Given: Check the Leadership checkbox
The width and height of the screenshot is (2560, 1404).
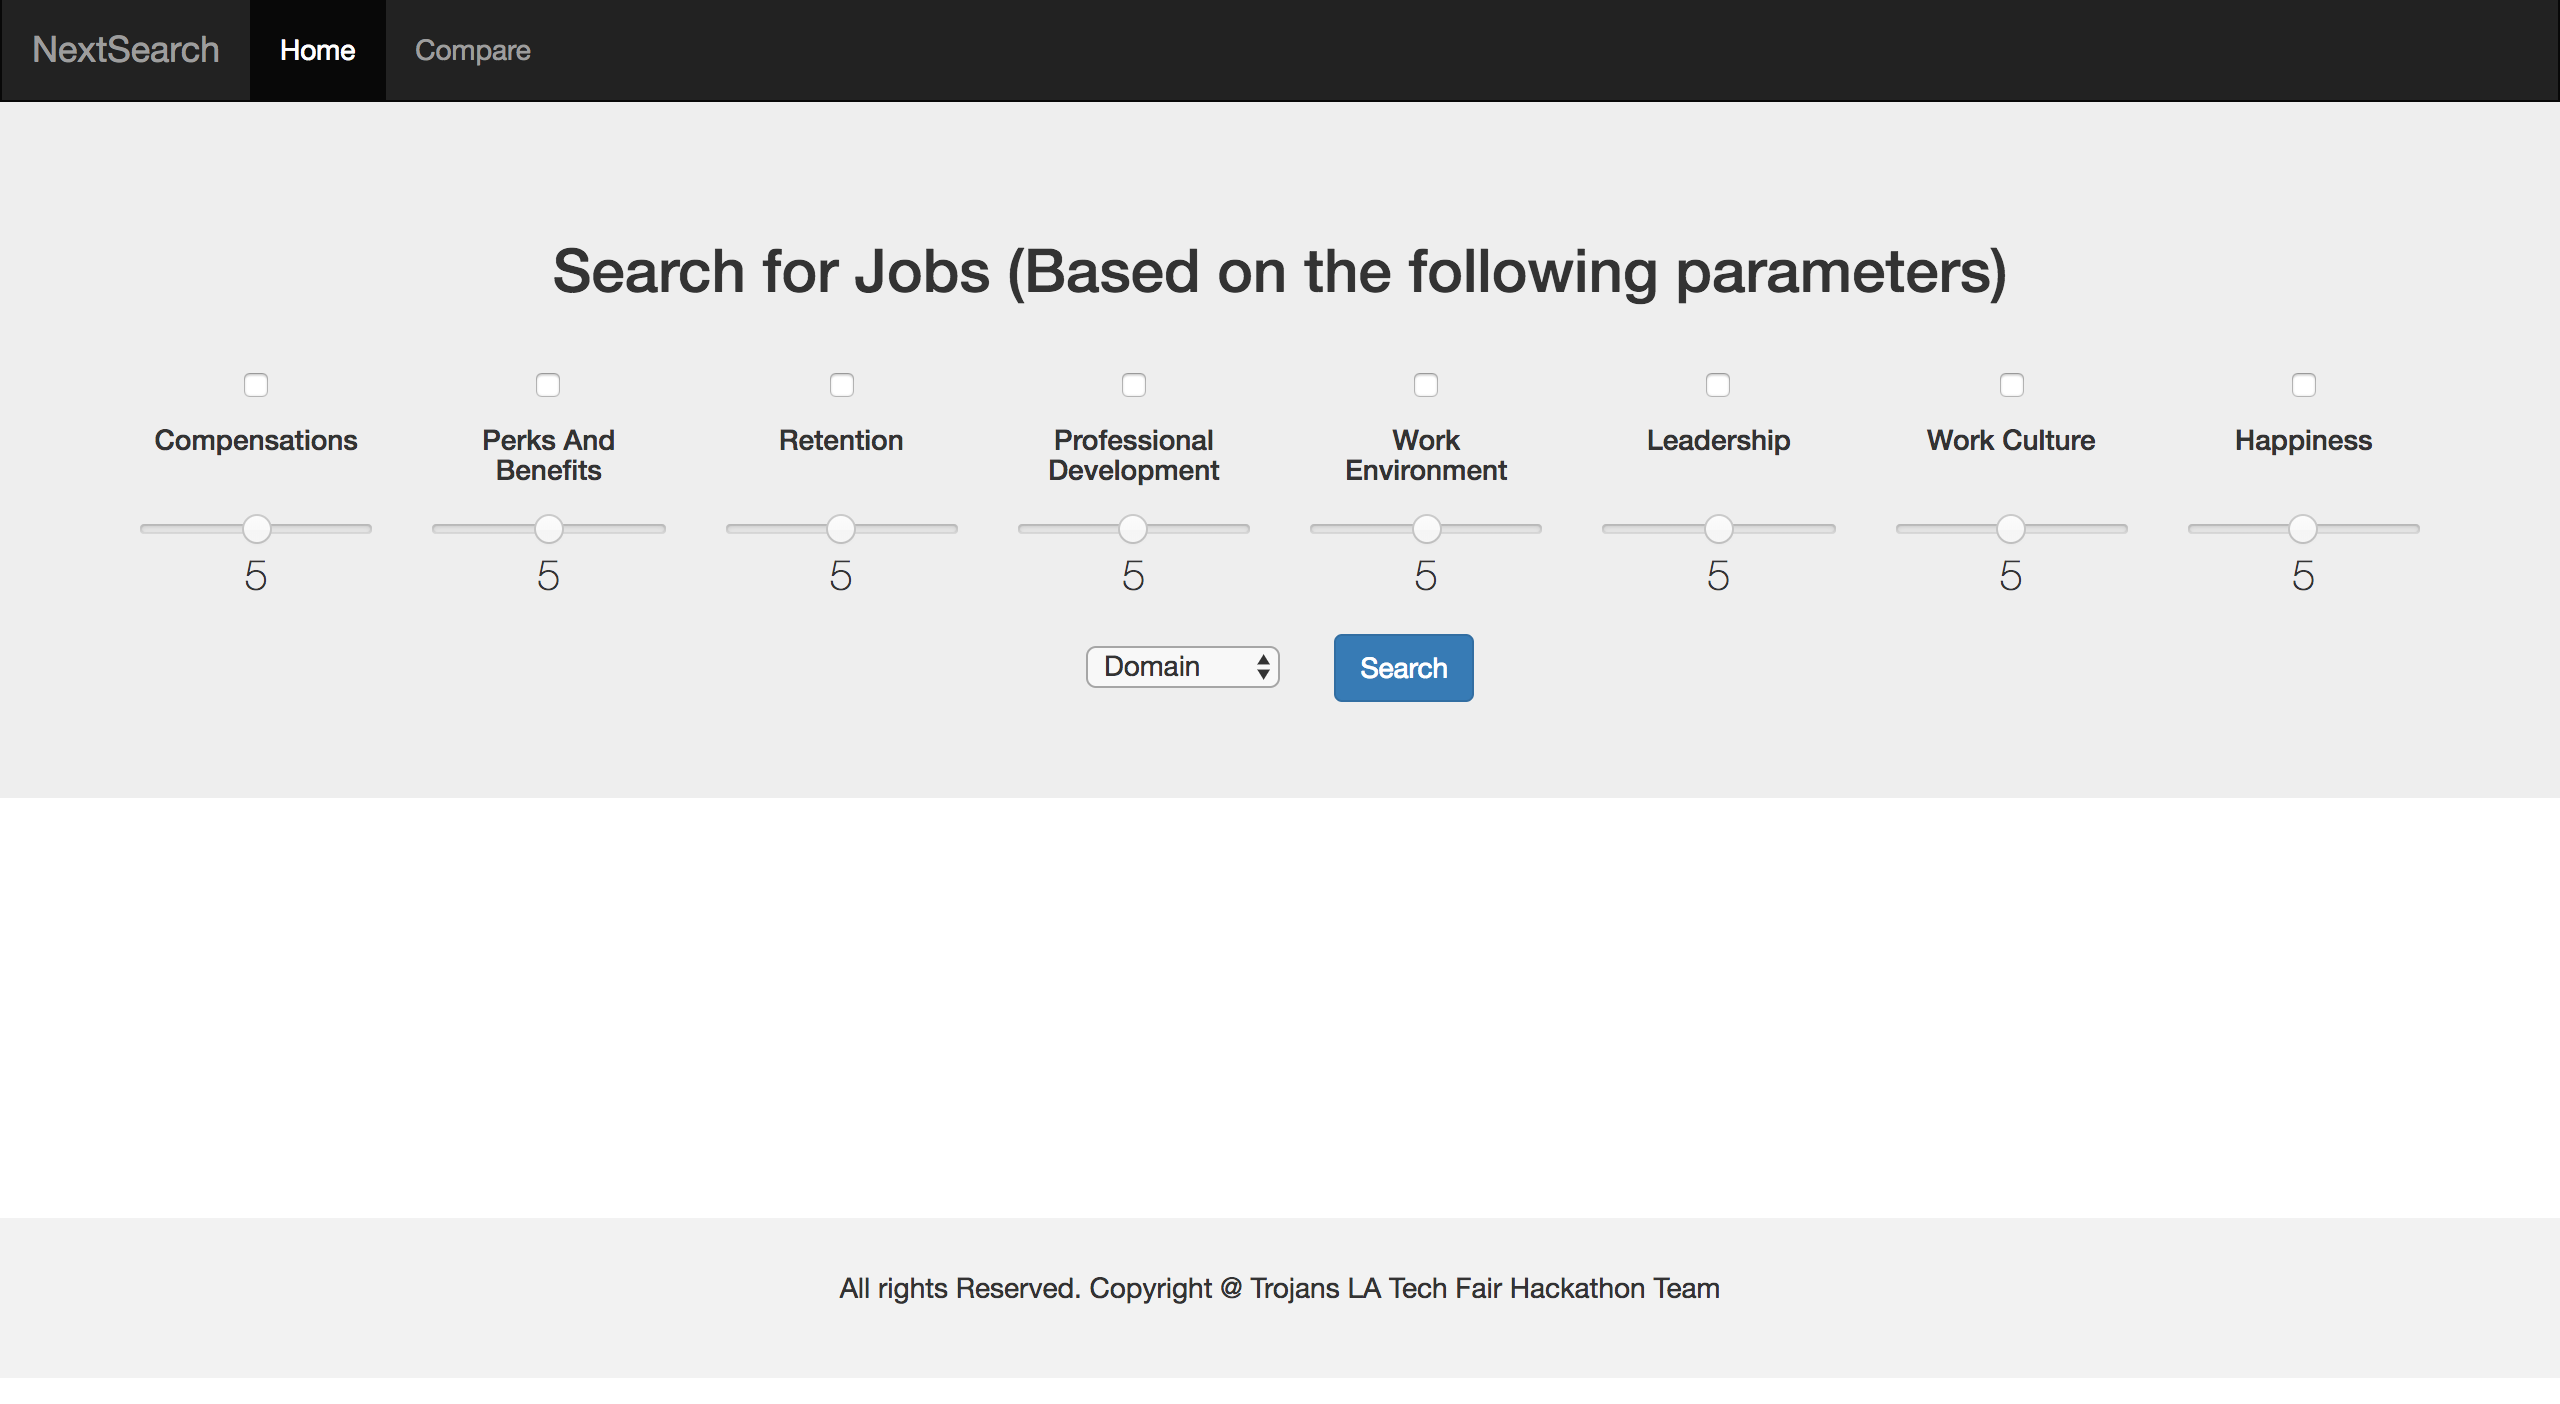Looking at the screenshot, I should point(1718,385).
